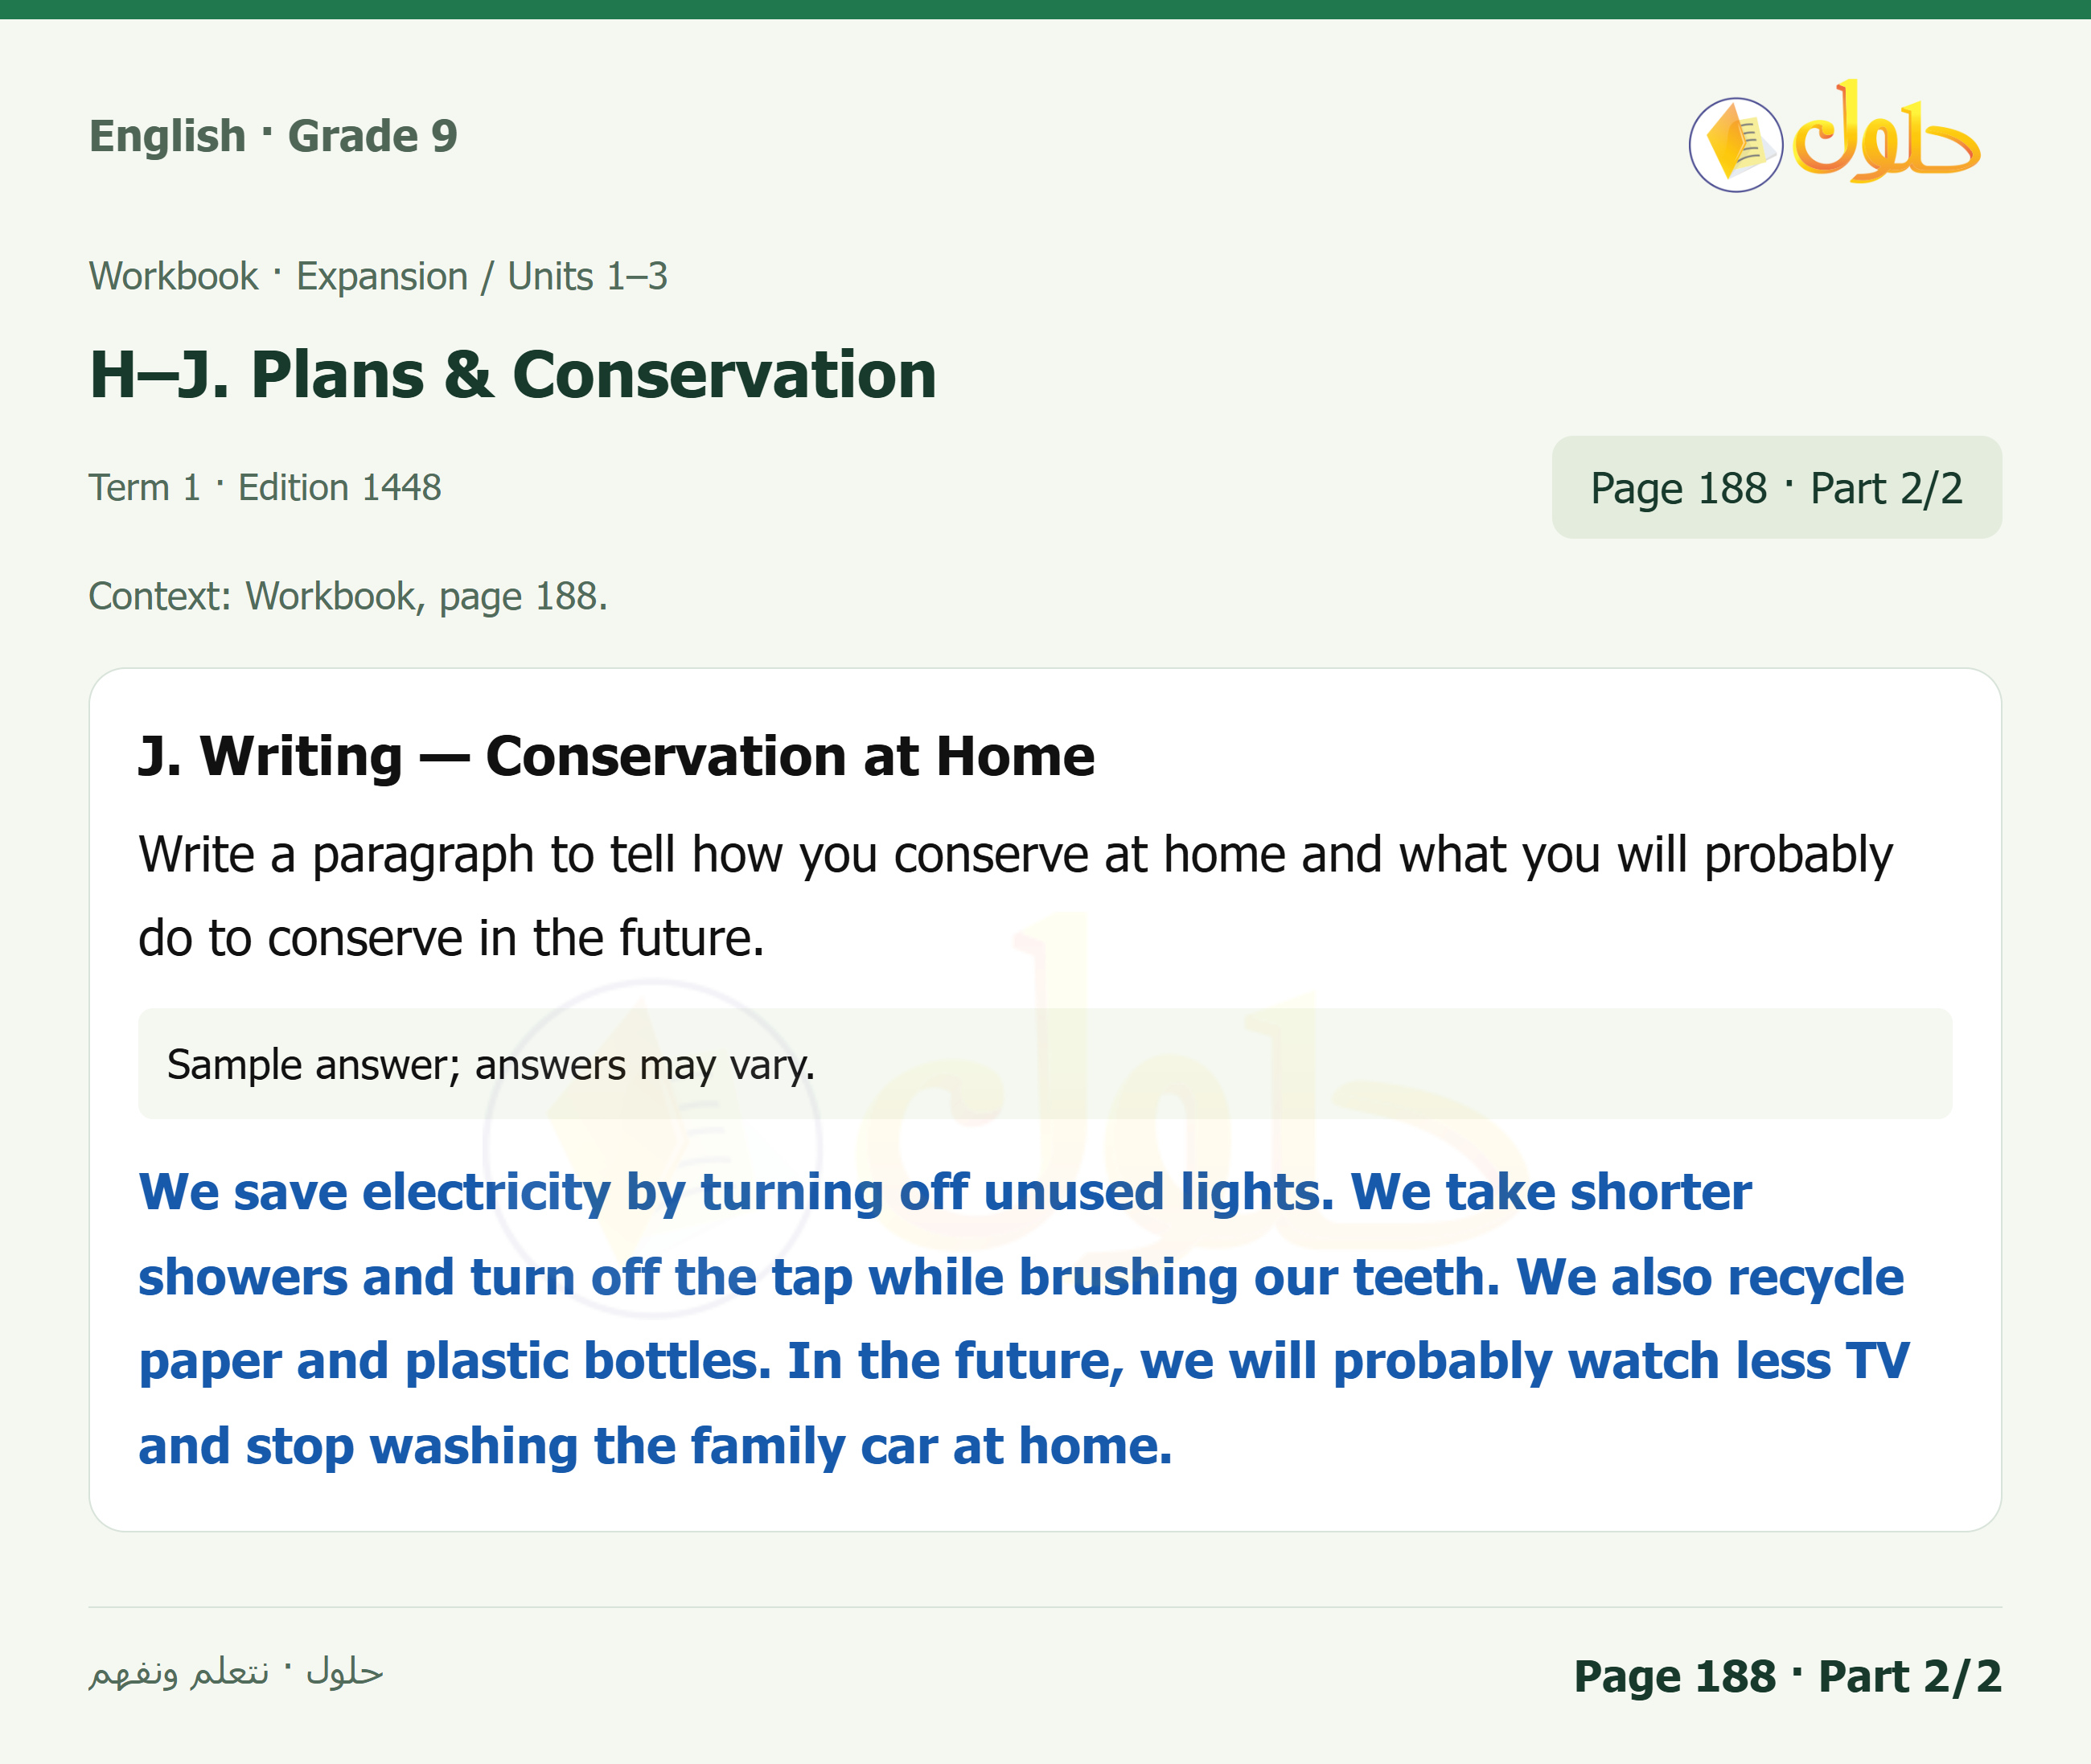Viewport: 2091px width, 1764px height.
Task: Click the footer divider line
Action: [x=1045, y=1607]
